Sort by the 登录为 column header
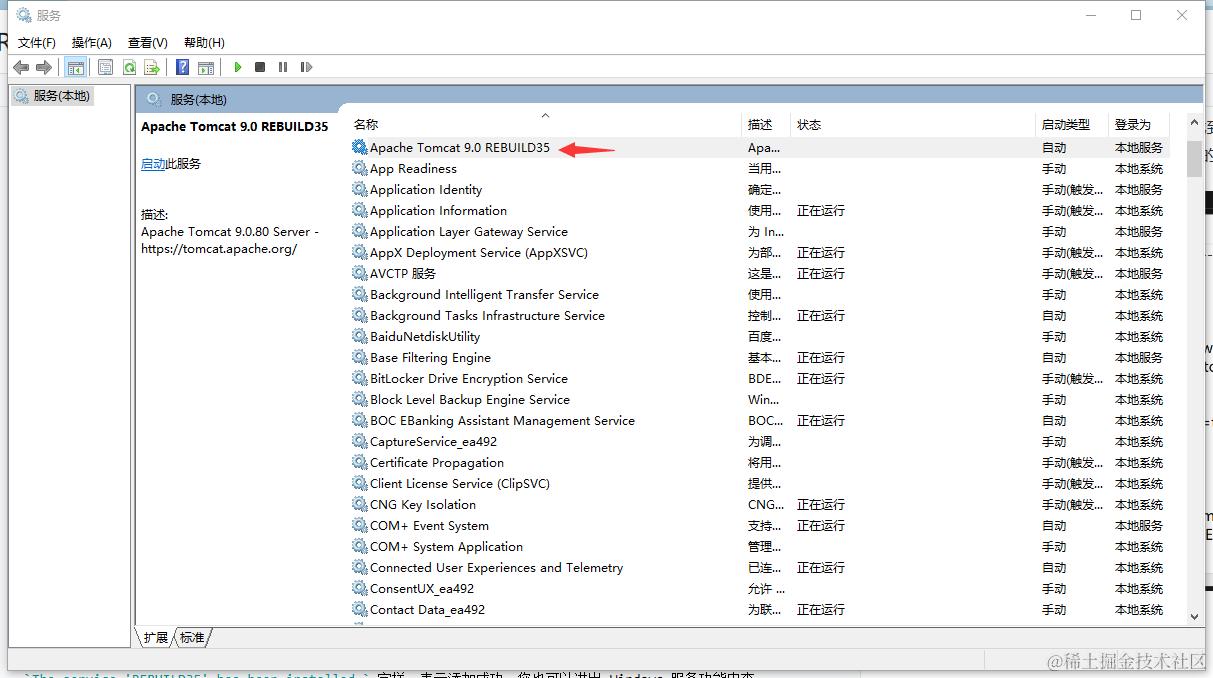 [1138, 124]
